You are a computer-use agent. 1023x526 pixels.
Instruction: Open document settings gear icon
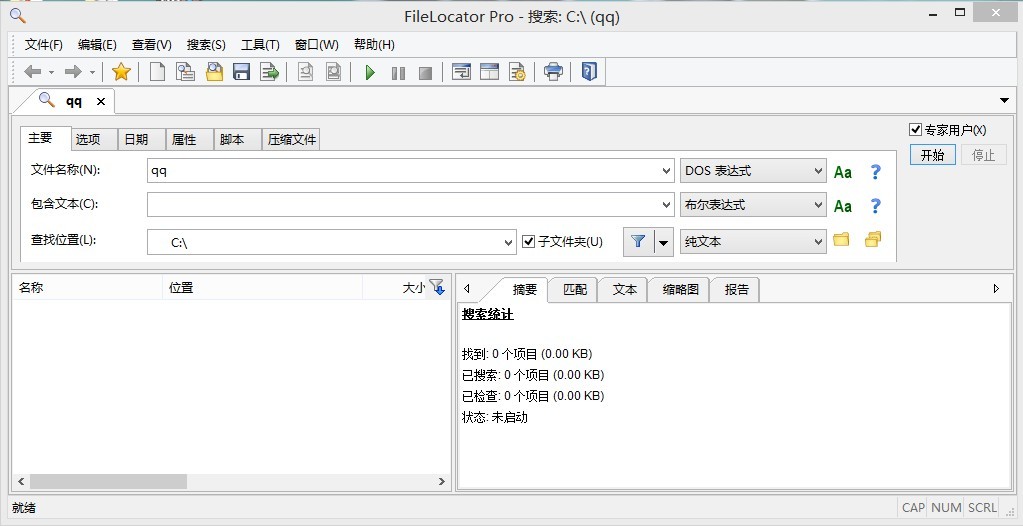(x=517, y=72)
